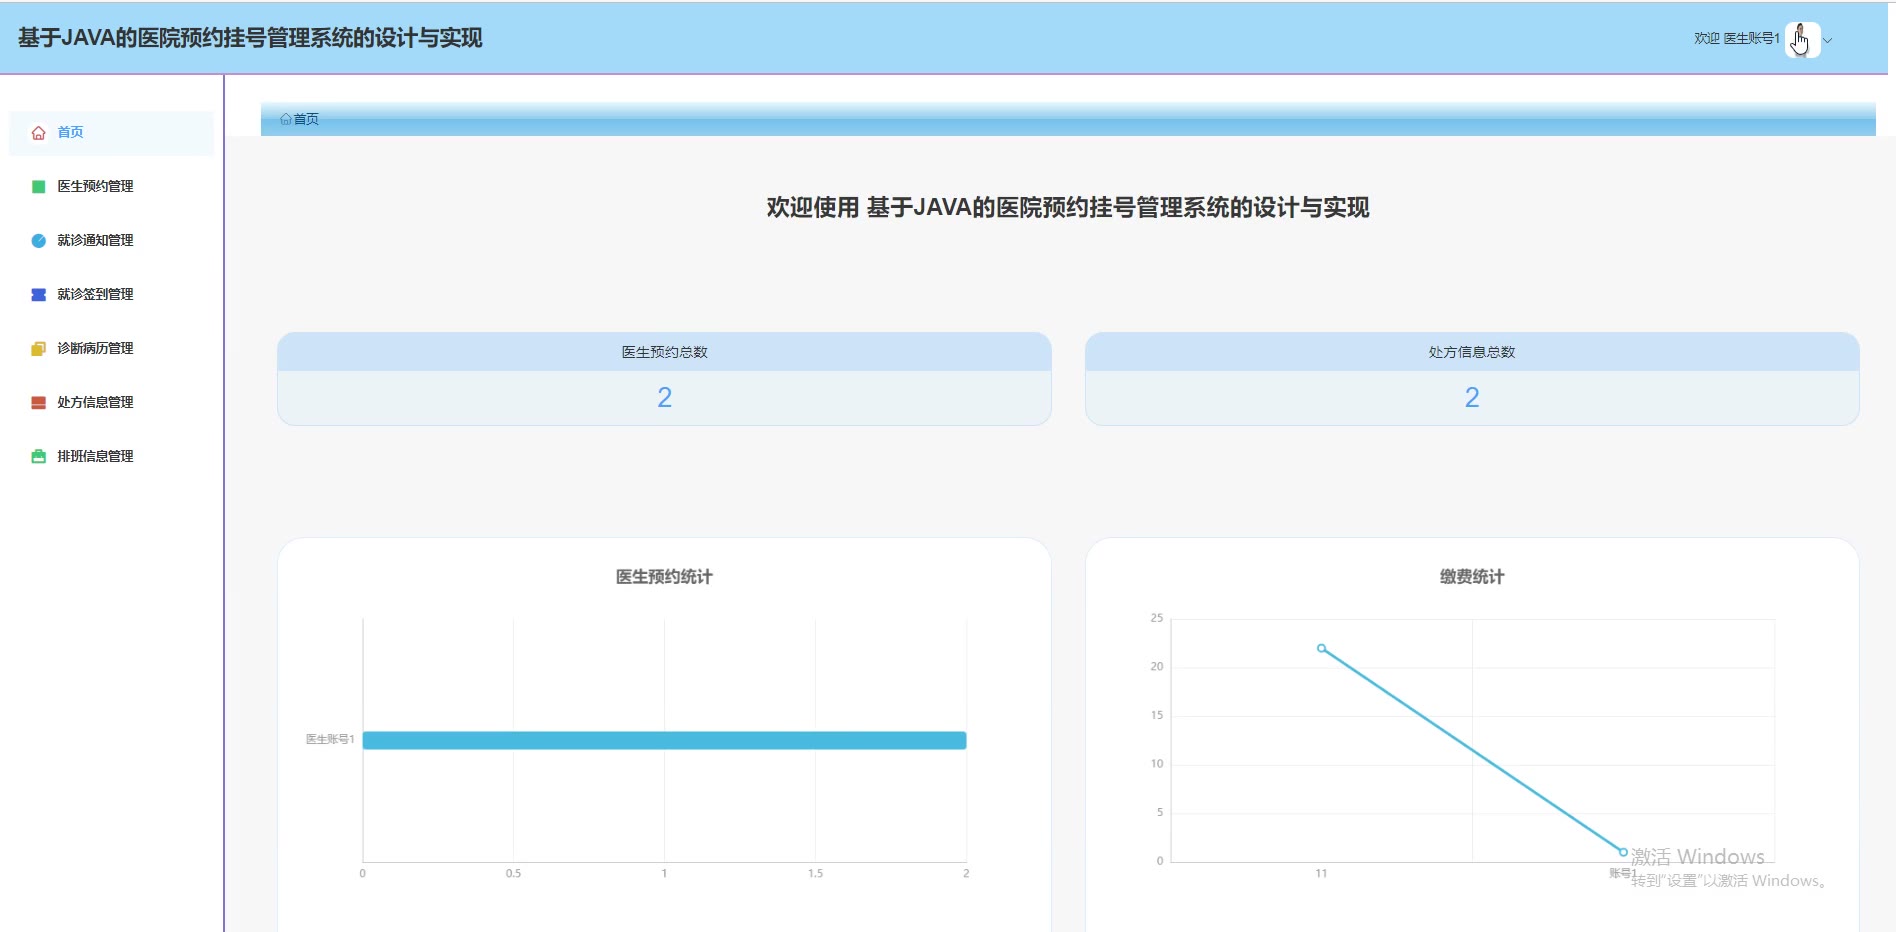Click the doctor avatar in header
Image resolution: width=1896 pixels, height=932 pixels.
click(x=1802, y=40)
